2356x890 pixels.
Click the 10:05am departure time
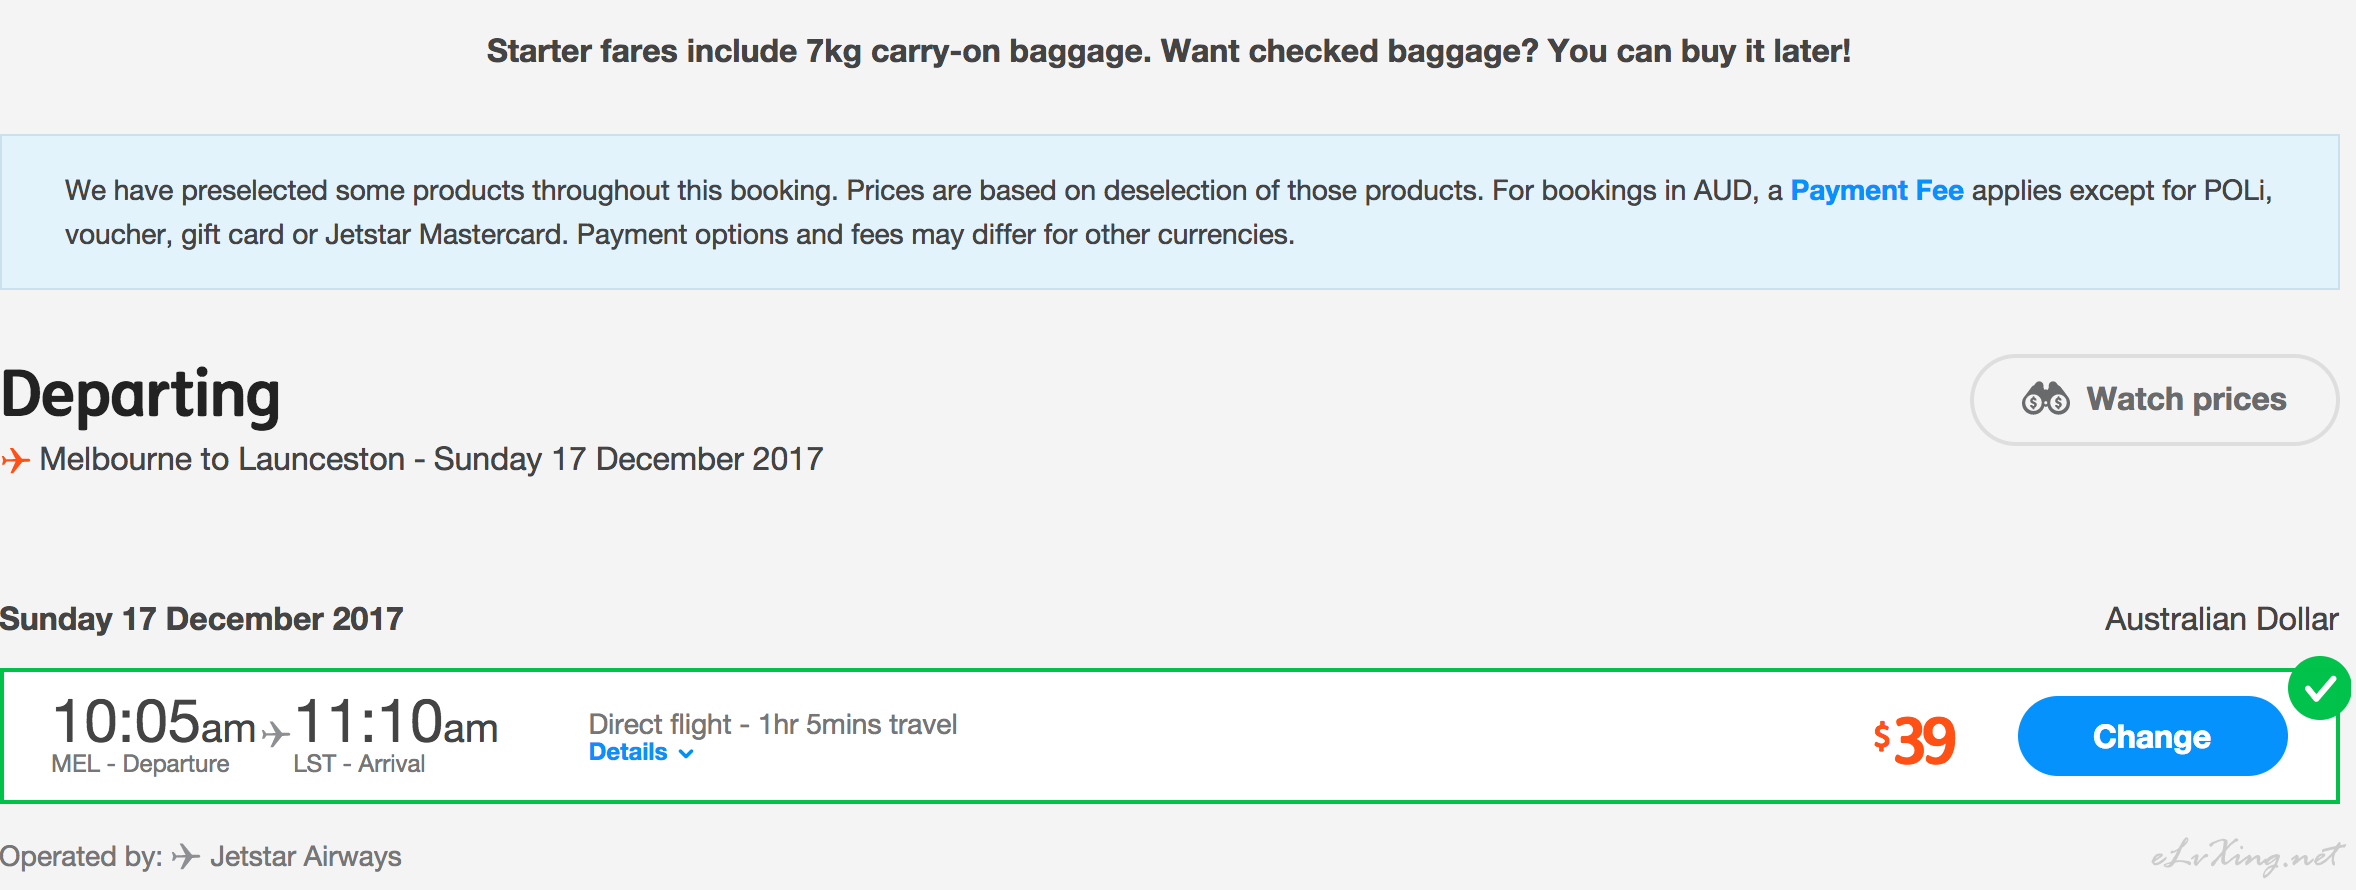click(154, 721)
